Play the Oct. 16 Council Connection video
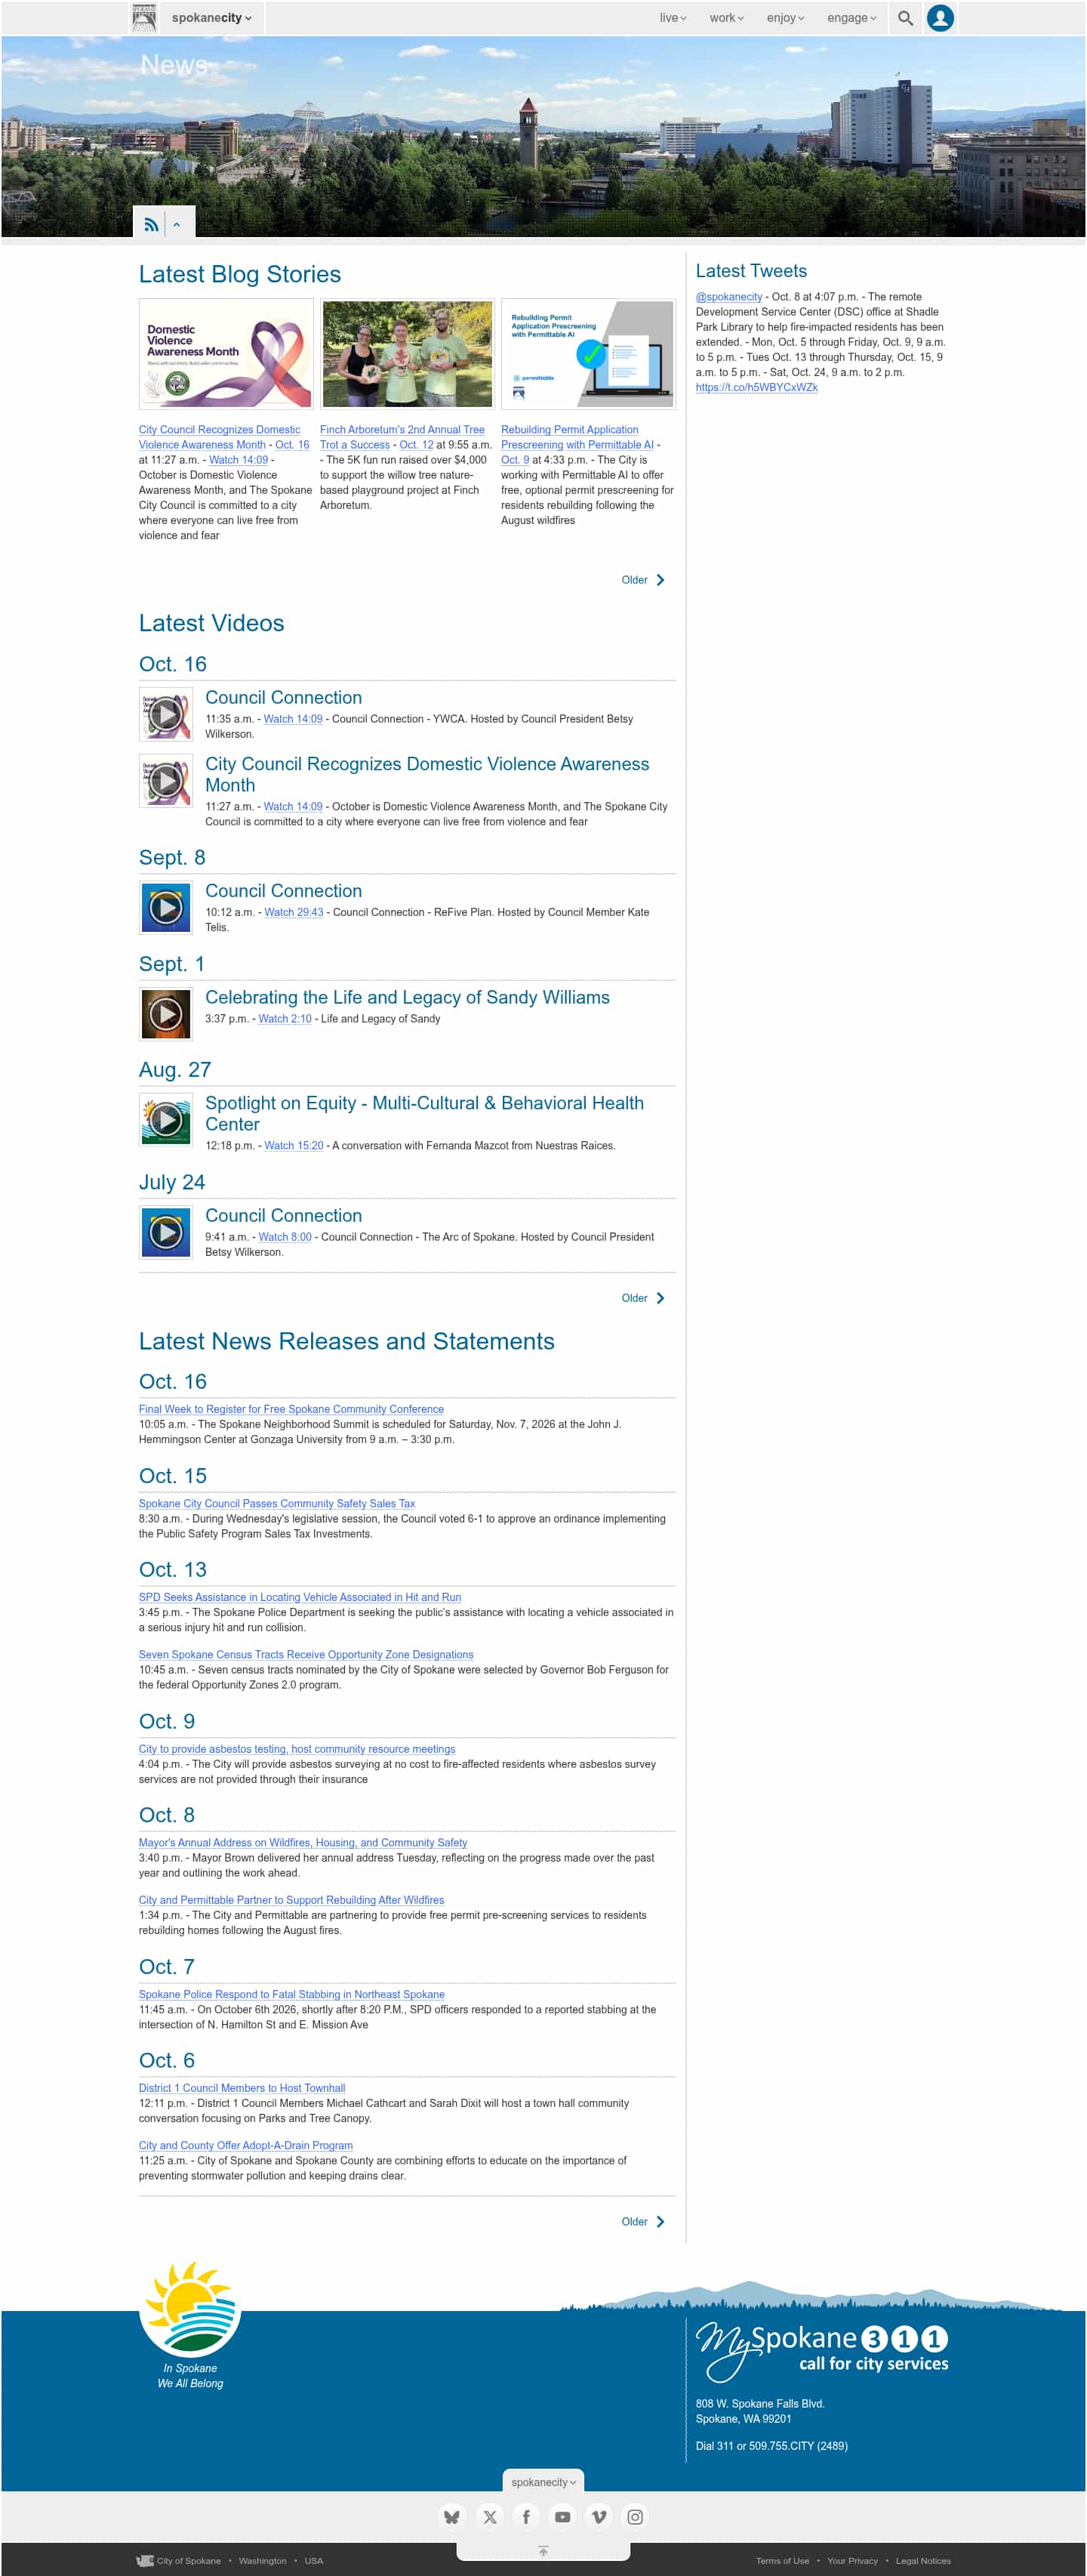 coord(166,714)
